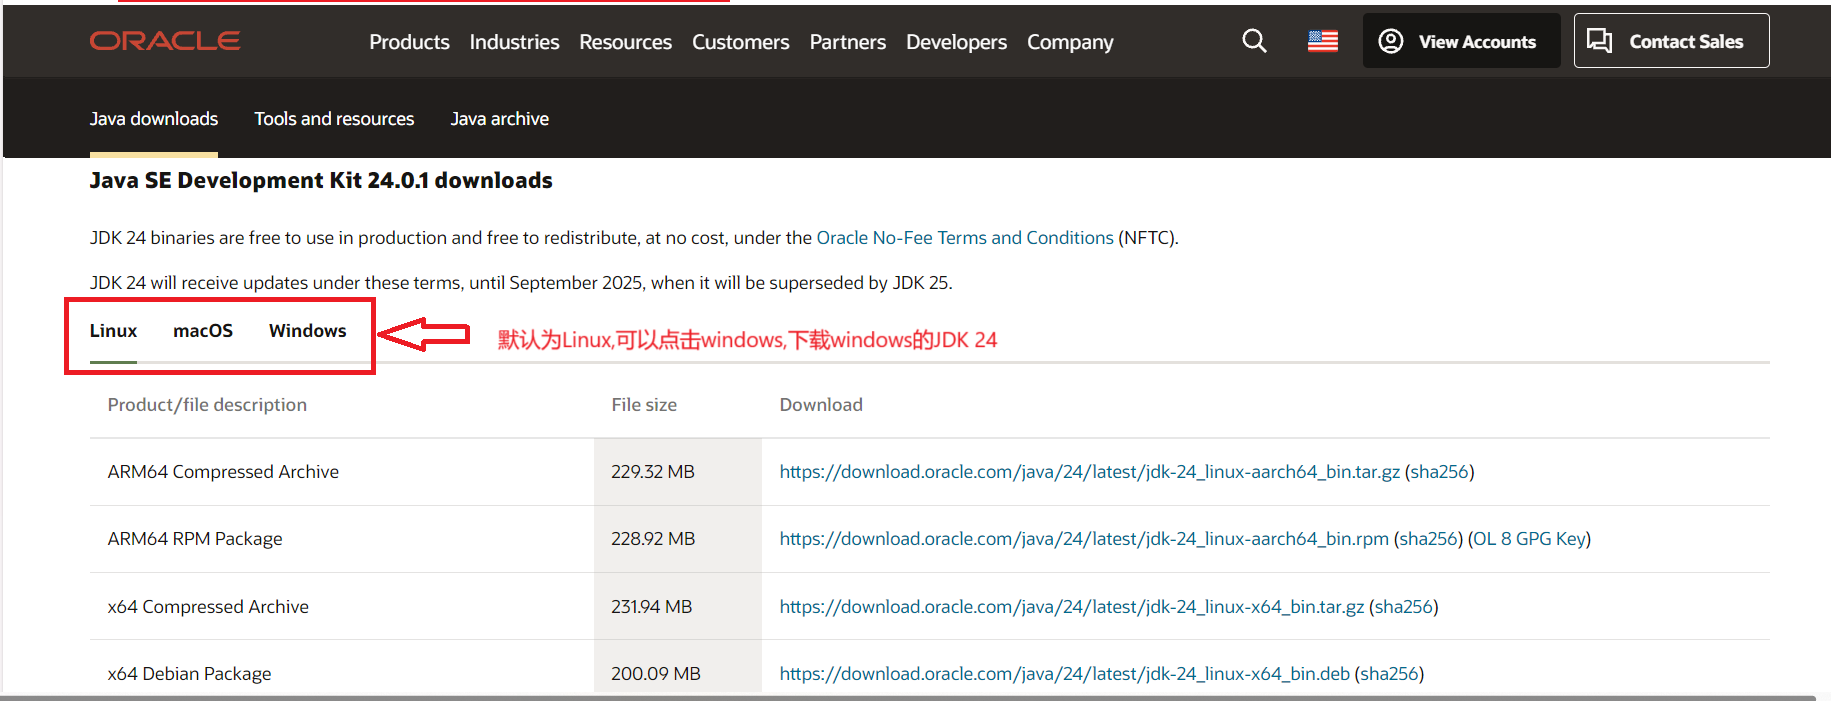This screenshot has height=701, width=1831.
Task: Select the Linux platform tab
Action: 113,331
